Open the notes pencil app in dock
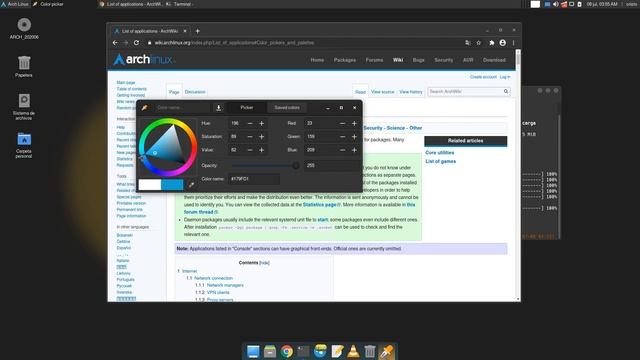This screenshot has height=360, width=640. [x=337, y=351]
